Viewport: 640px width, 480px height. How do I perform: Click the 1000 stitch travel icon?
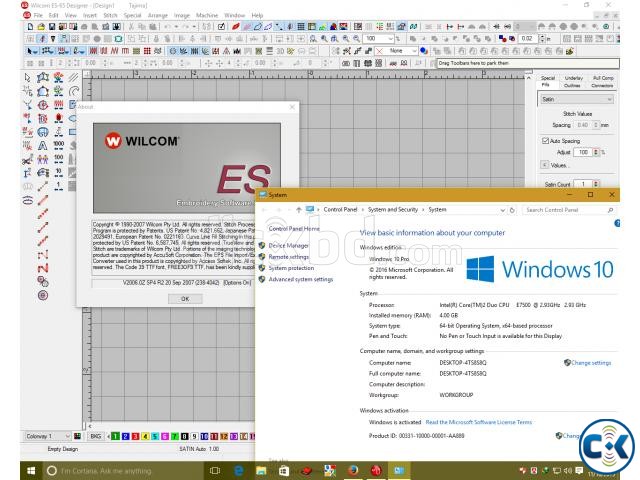58,146
